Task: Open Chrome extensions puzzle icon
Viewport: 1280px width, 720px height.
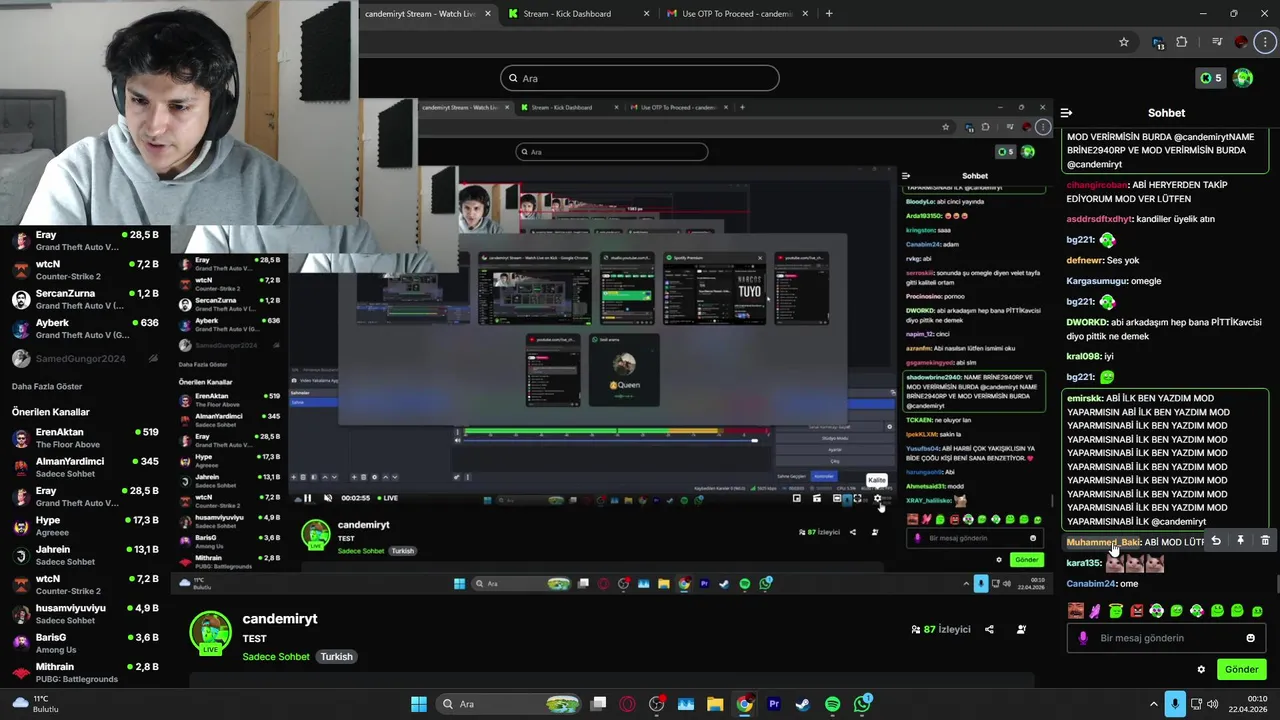Action: coord(1182,42)
